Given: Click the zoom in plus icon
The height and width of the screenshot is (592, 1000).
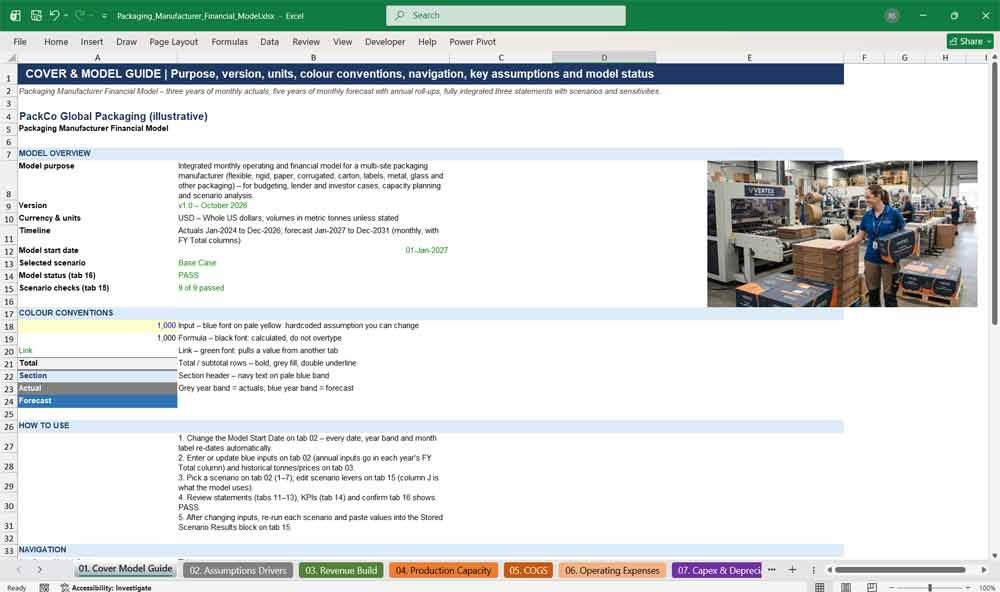Looking at the screenshot, I should click(x=967, y=587).
